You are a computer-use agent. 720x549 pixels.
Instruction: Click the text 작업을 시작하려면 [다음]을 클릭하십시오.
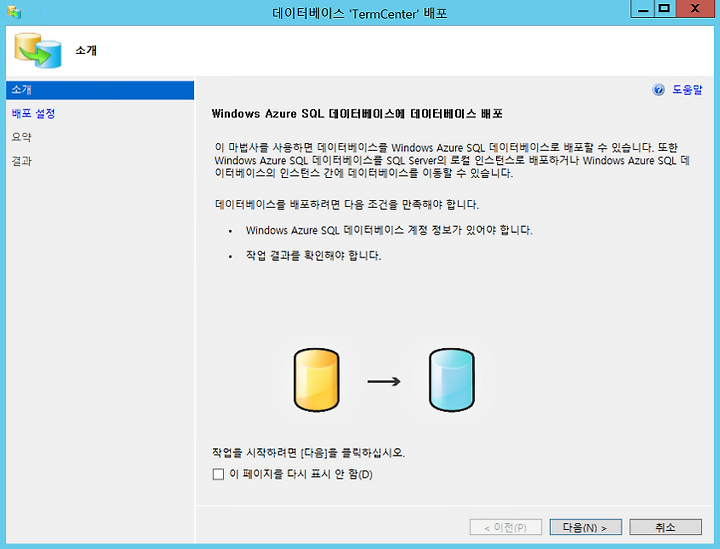click(308, 453)
